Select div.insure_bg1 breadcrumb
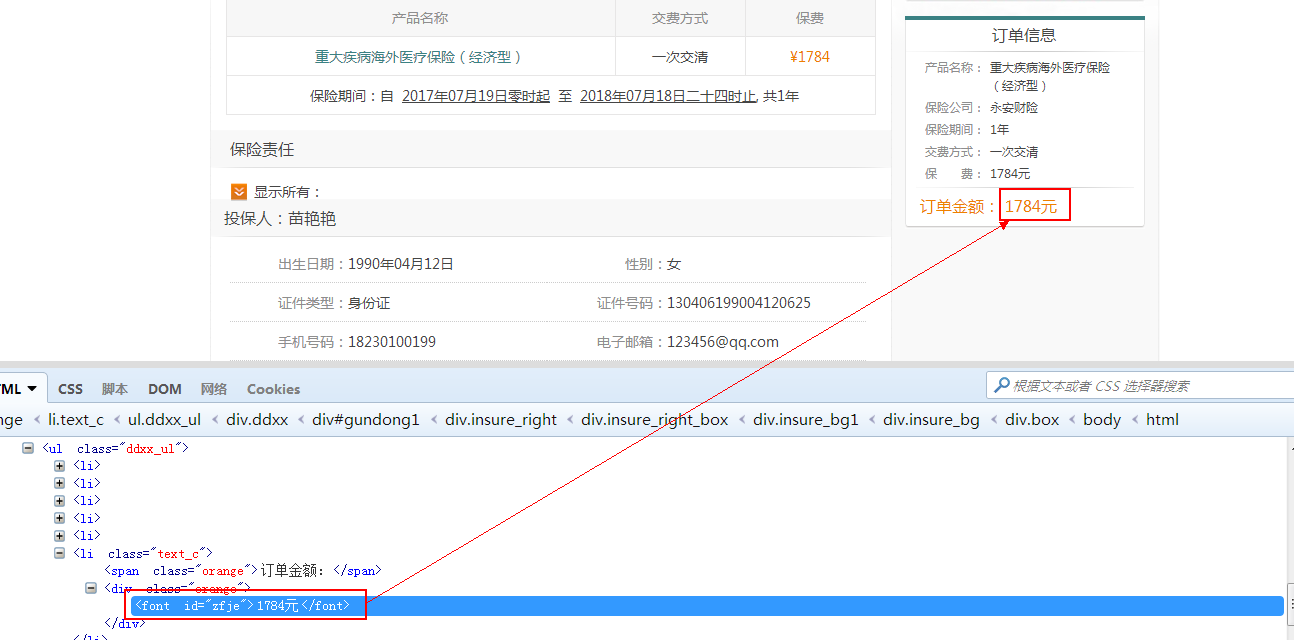This screenshot has height=640, width=1294. (806, 420)
